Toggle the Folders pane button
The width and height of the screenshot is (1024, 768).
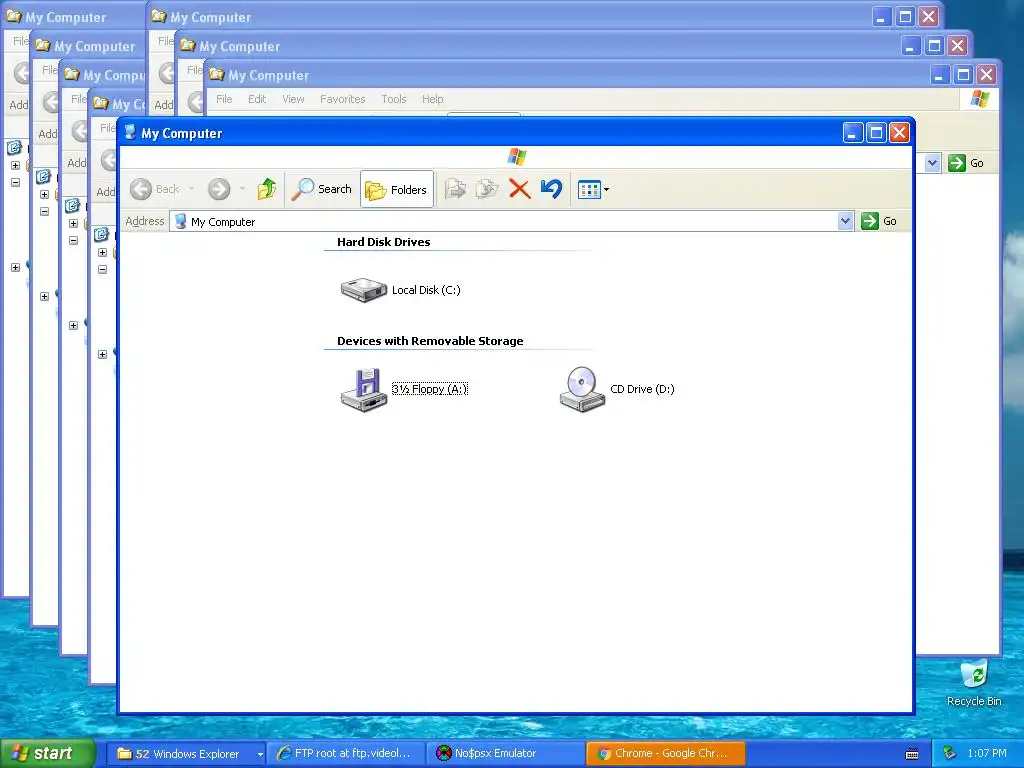(396, 189)
